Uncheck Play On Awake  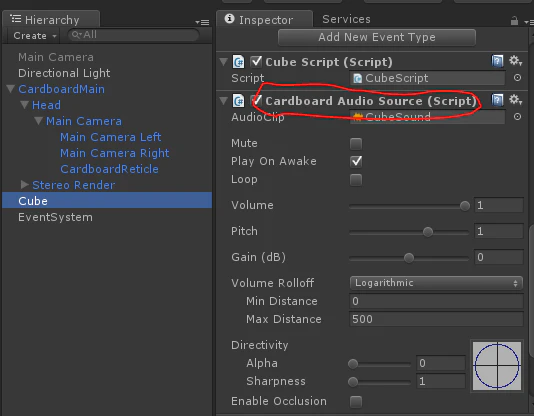click(x=356, y=161)
